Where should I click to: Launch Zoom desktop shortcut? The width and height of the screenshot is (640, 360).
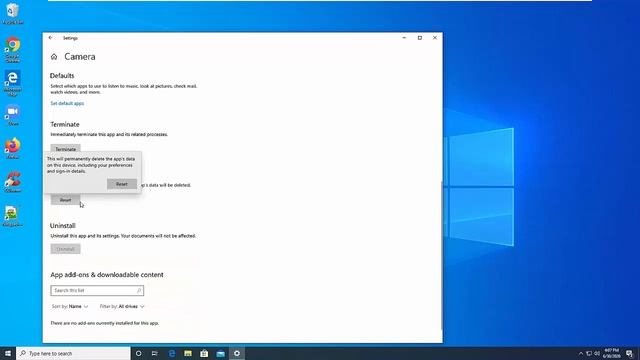[x=13, y=115]
